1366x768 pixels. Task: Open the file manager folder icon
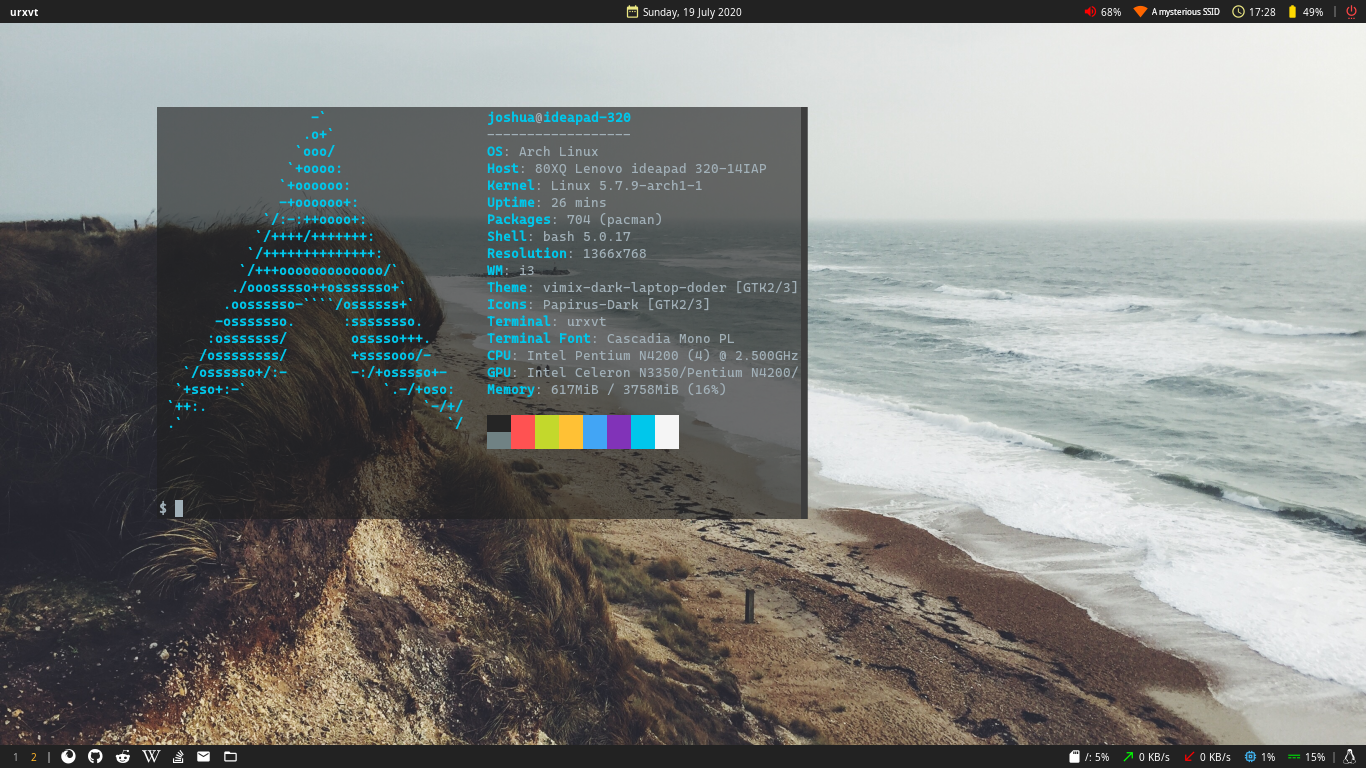230,757
